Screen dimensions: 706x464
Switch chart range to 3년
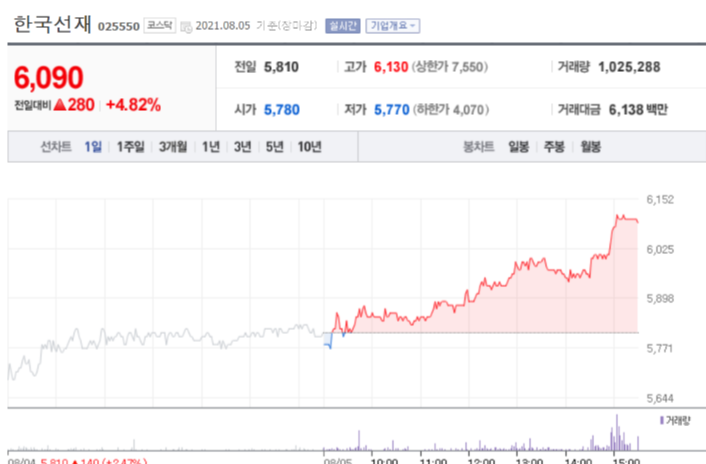[242, 147]
